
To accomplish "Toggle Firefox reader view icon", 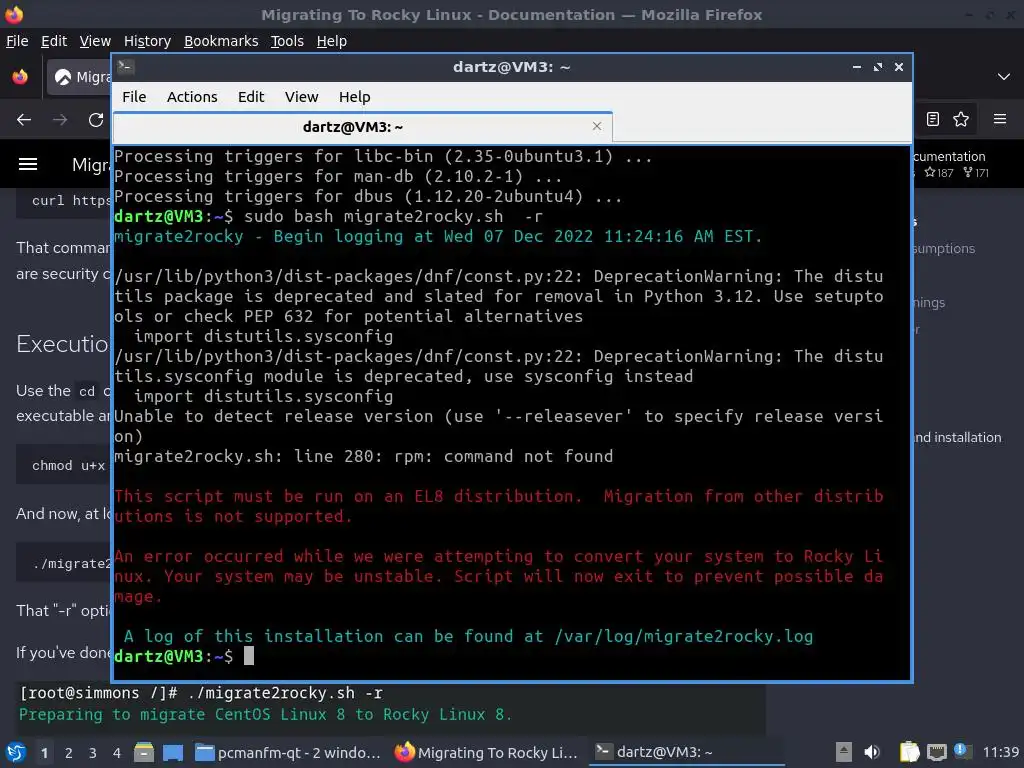I will coord(933,119).
